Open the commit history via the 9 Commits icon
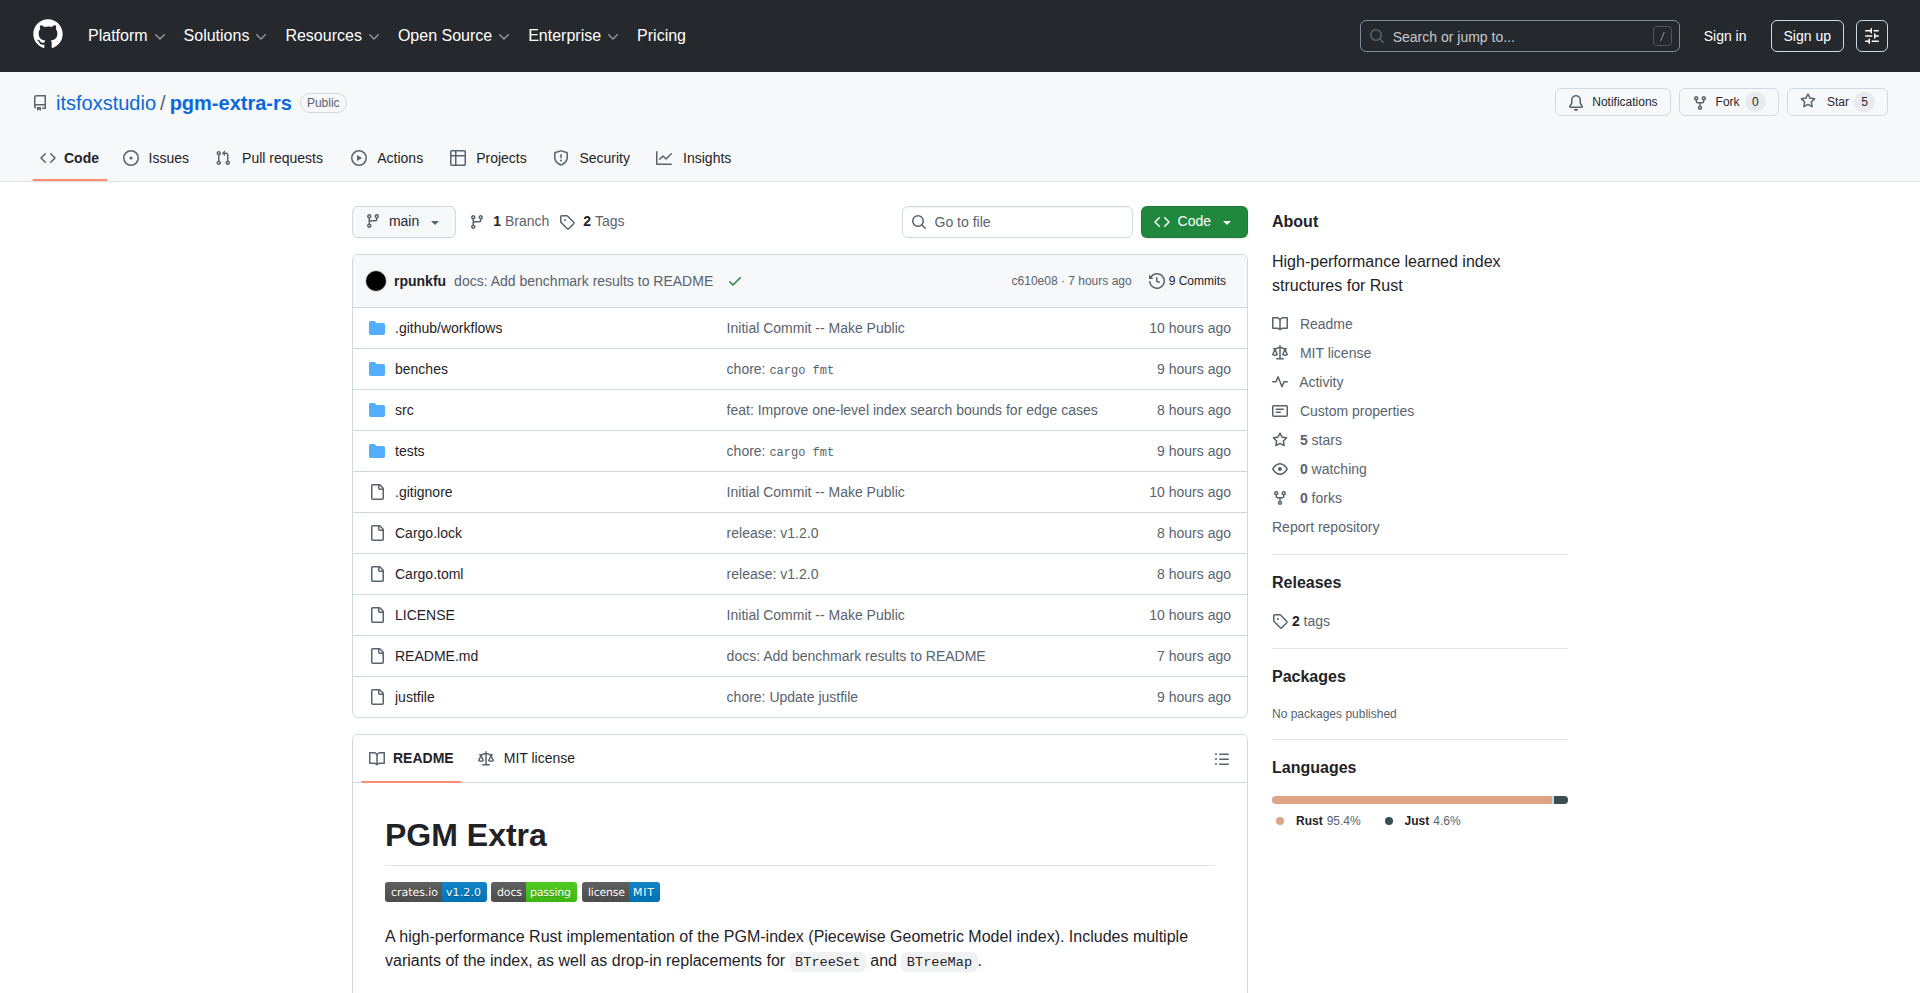Screen dimensions: 1920x993 click(1158, 281)
